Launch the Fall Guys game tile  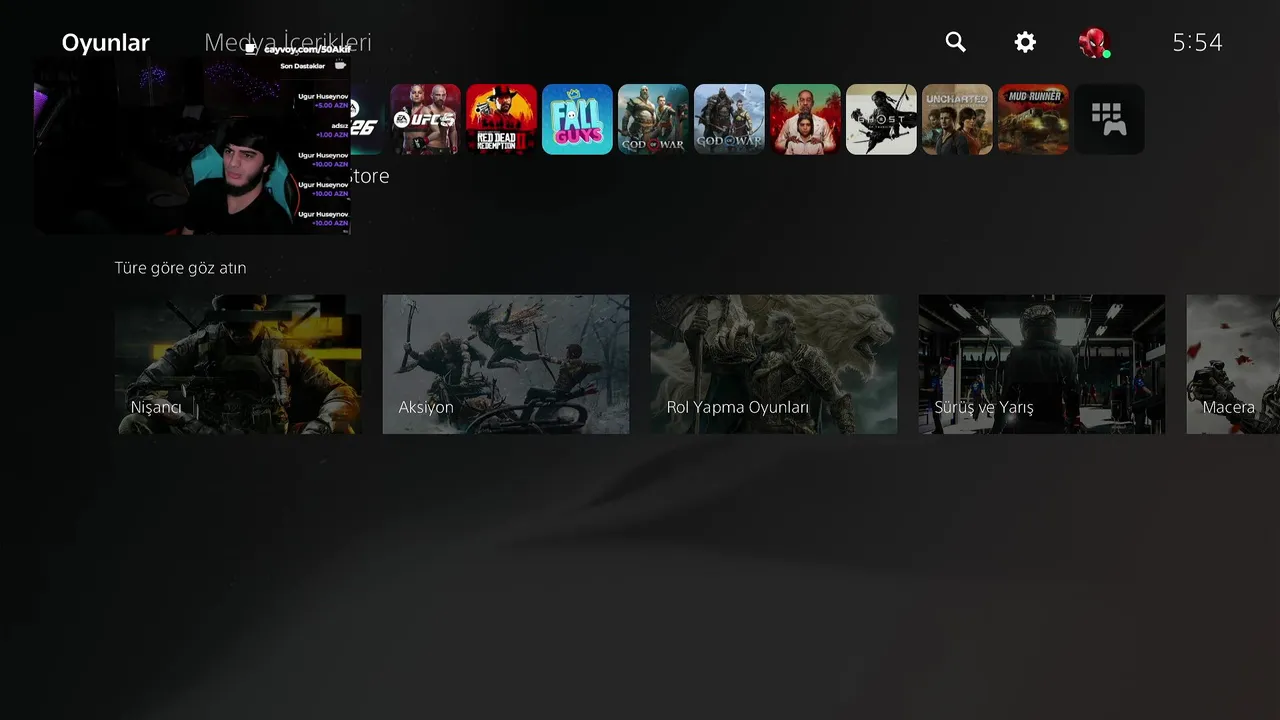pos(577,119)
